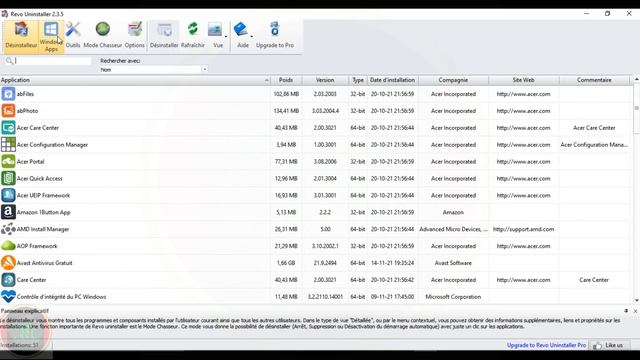The width and height of the screenshot is (640, 360).
Task: Select the Acer UEIP Framework icon
Action: pos(8,195)
